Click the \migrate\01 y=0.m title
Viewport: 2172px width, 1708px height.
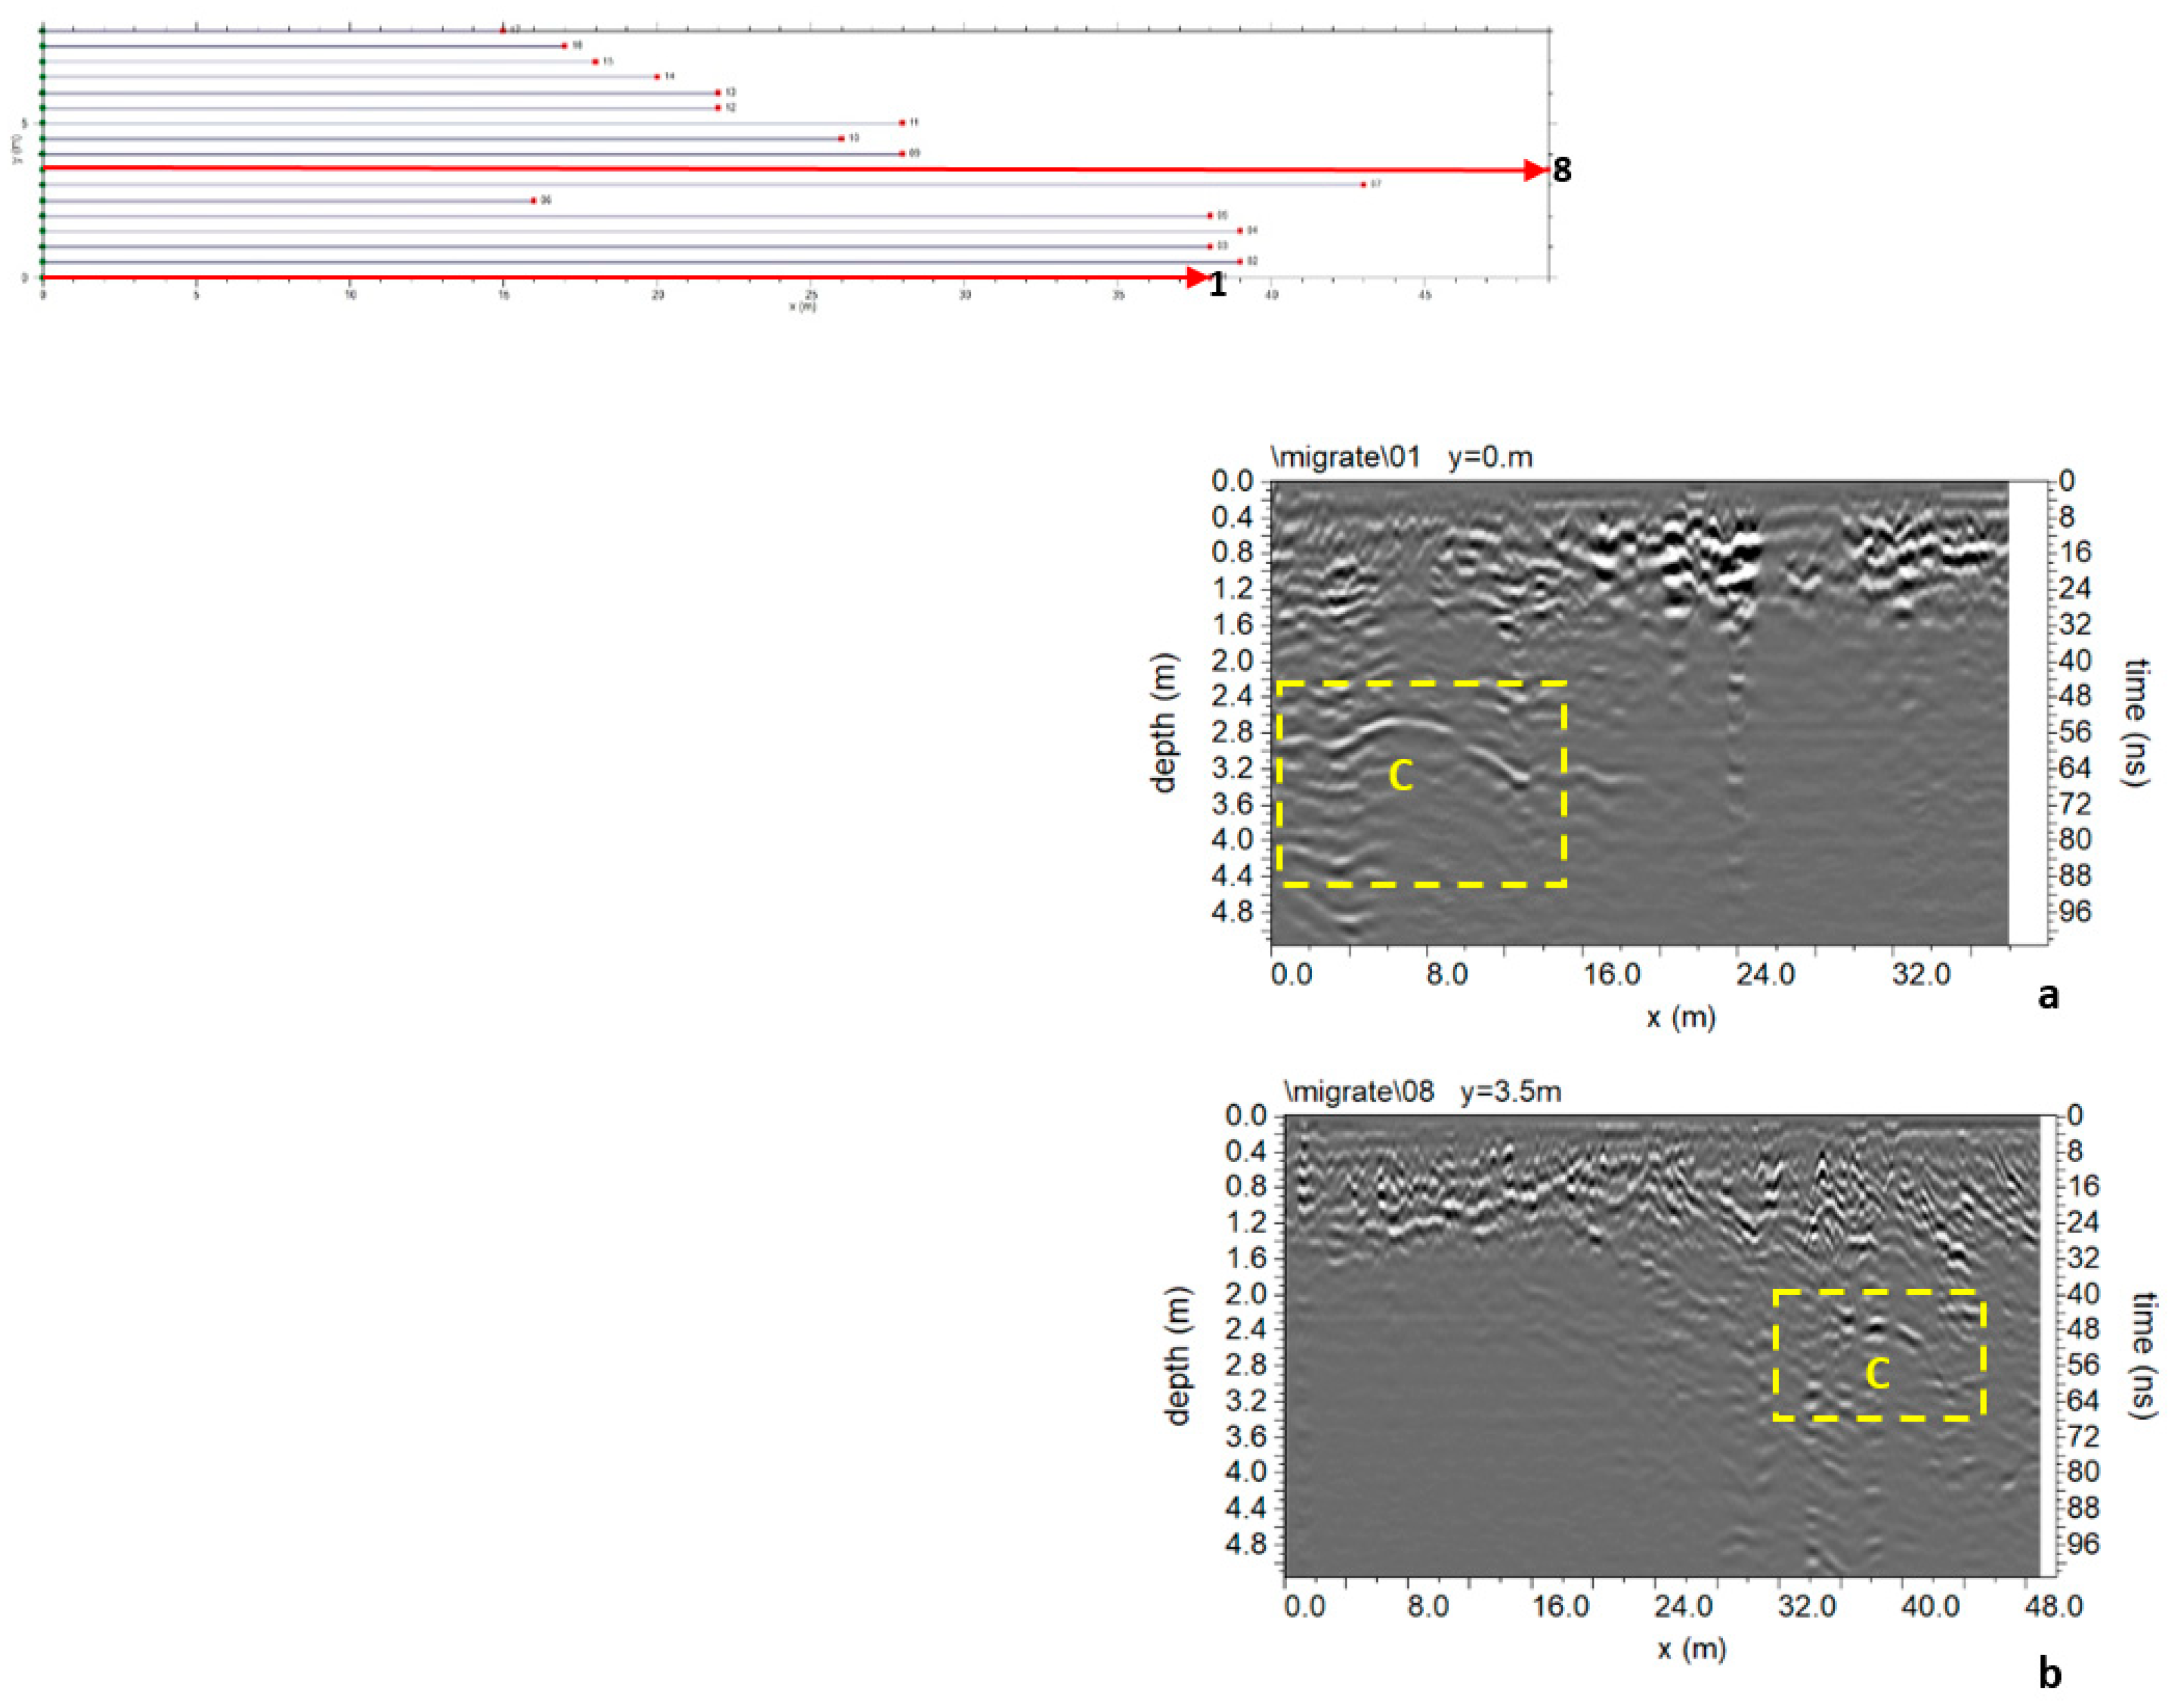coord(1401,458)
